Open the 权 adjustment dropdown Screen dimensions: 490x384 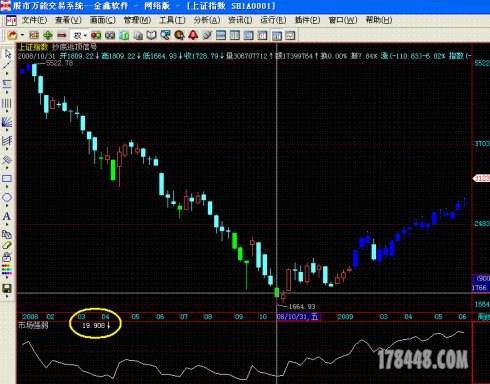click(x=80, y=35)
